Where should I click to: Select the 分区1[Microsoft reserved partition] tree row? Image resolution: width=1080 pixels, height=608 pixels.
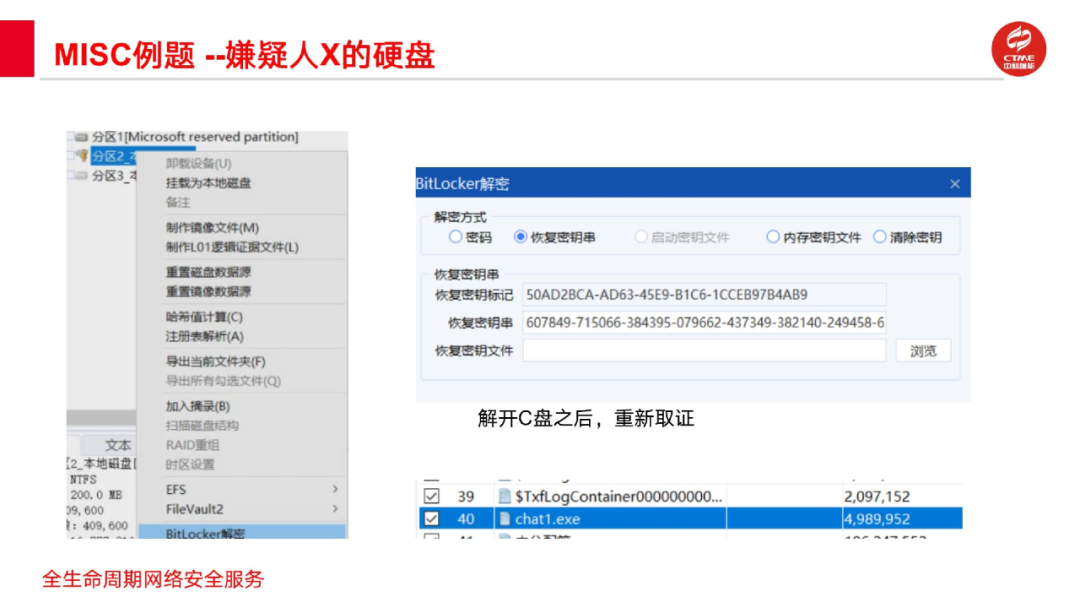[195, 137]
